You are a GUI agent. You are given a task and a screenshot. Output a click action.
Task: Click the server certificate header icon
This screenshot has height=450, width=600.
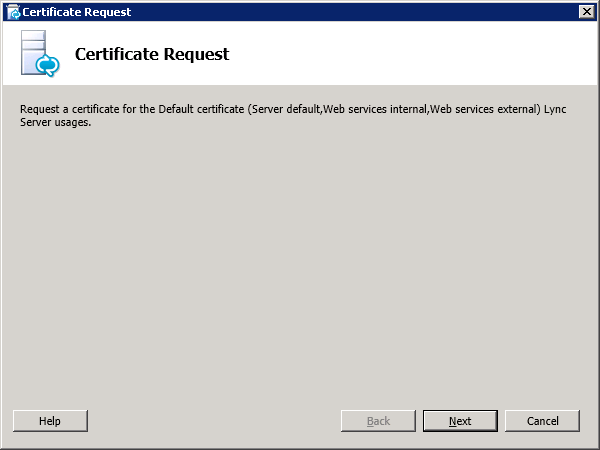click(x=40, y=54)
